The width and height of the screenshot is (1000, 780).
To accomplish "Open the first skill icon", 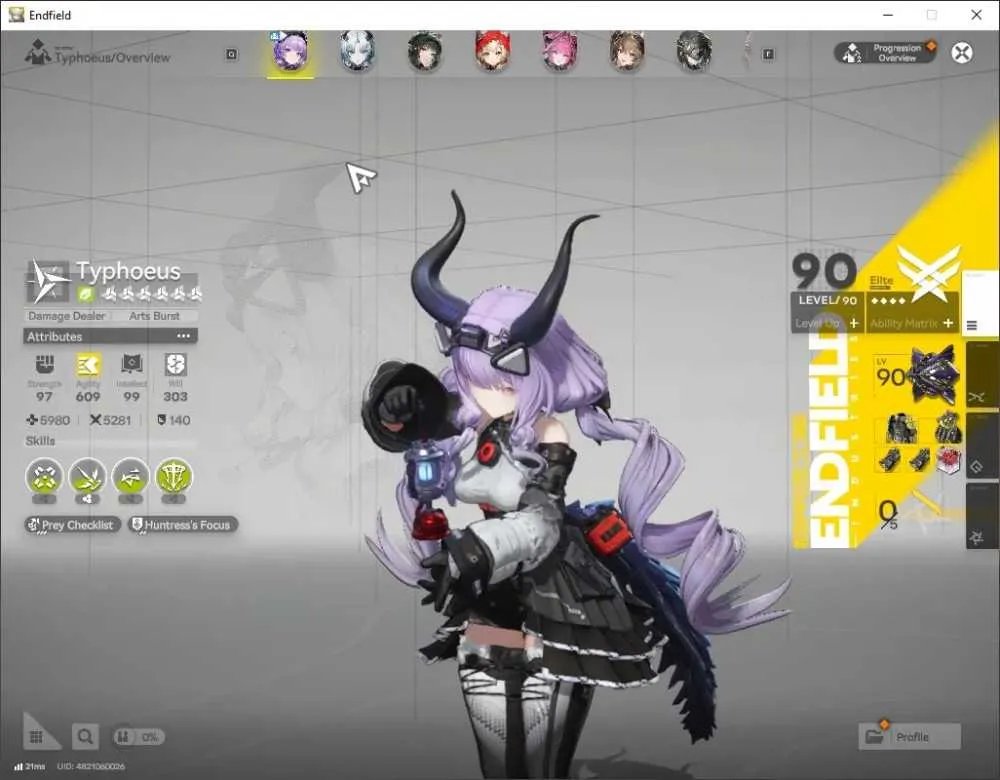I will coord(44,477).
